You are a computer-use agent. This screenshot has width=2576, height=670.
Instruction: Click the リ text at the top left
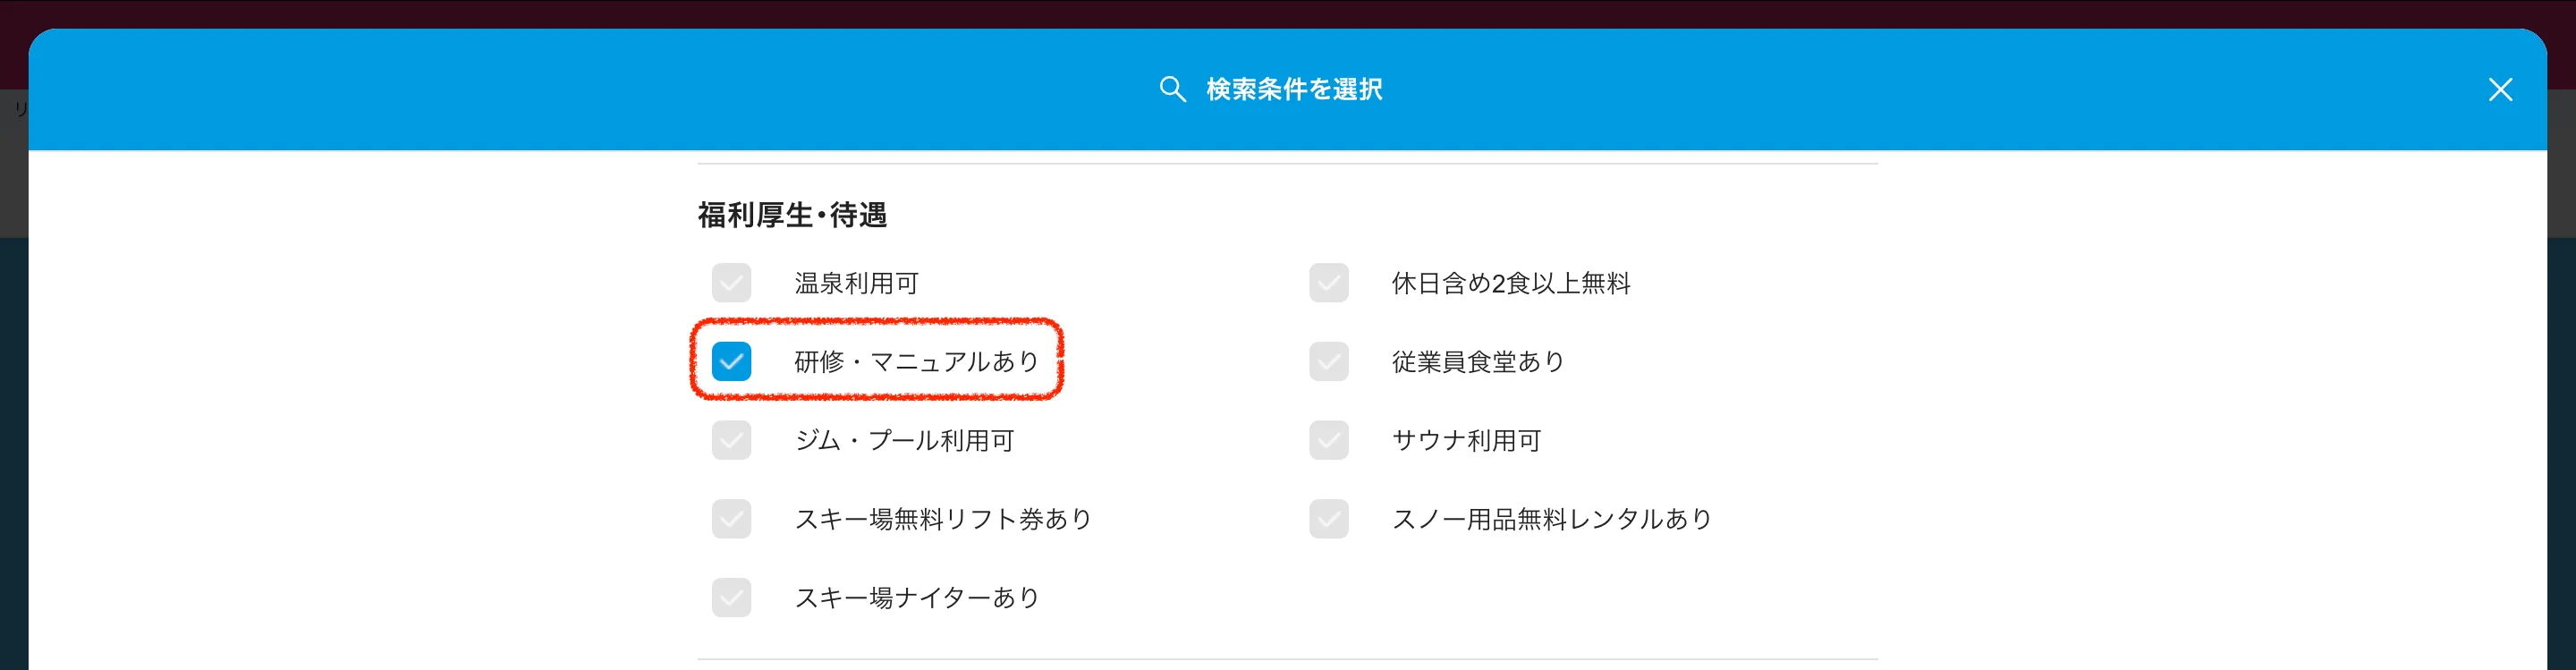[x=22, y=107]
